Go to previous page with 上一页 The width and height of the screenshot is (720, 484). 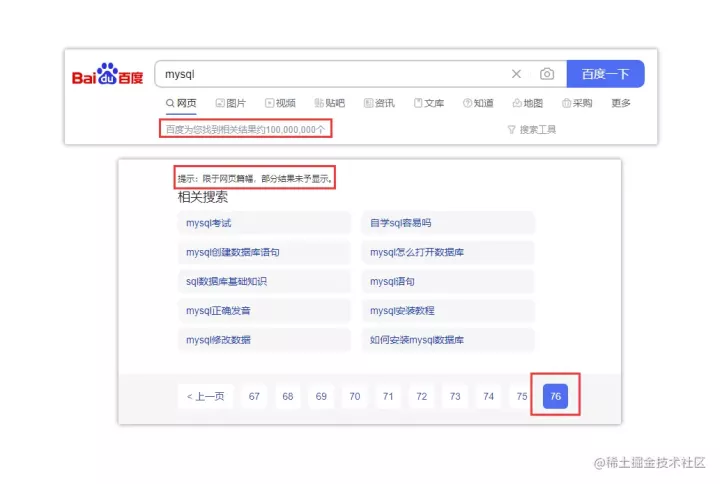pos(205,396)
